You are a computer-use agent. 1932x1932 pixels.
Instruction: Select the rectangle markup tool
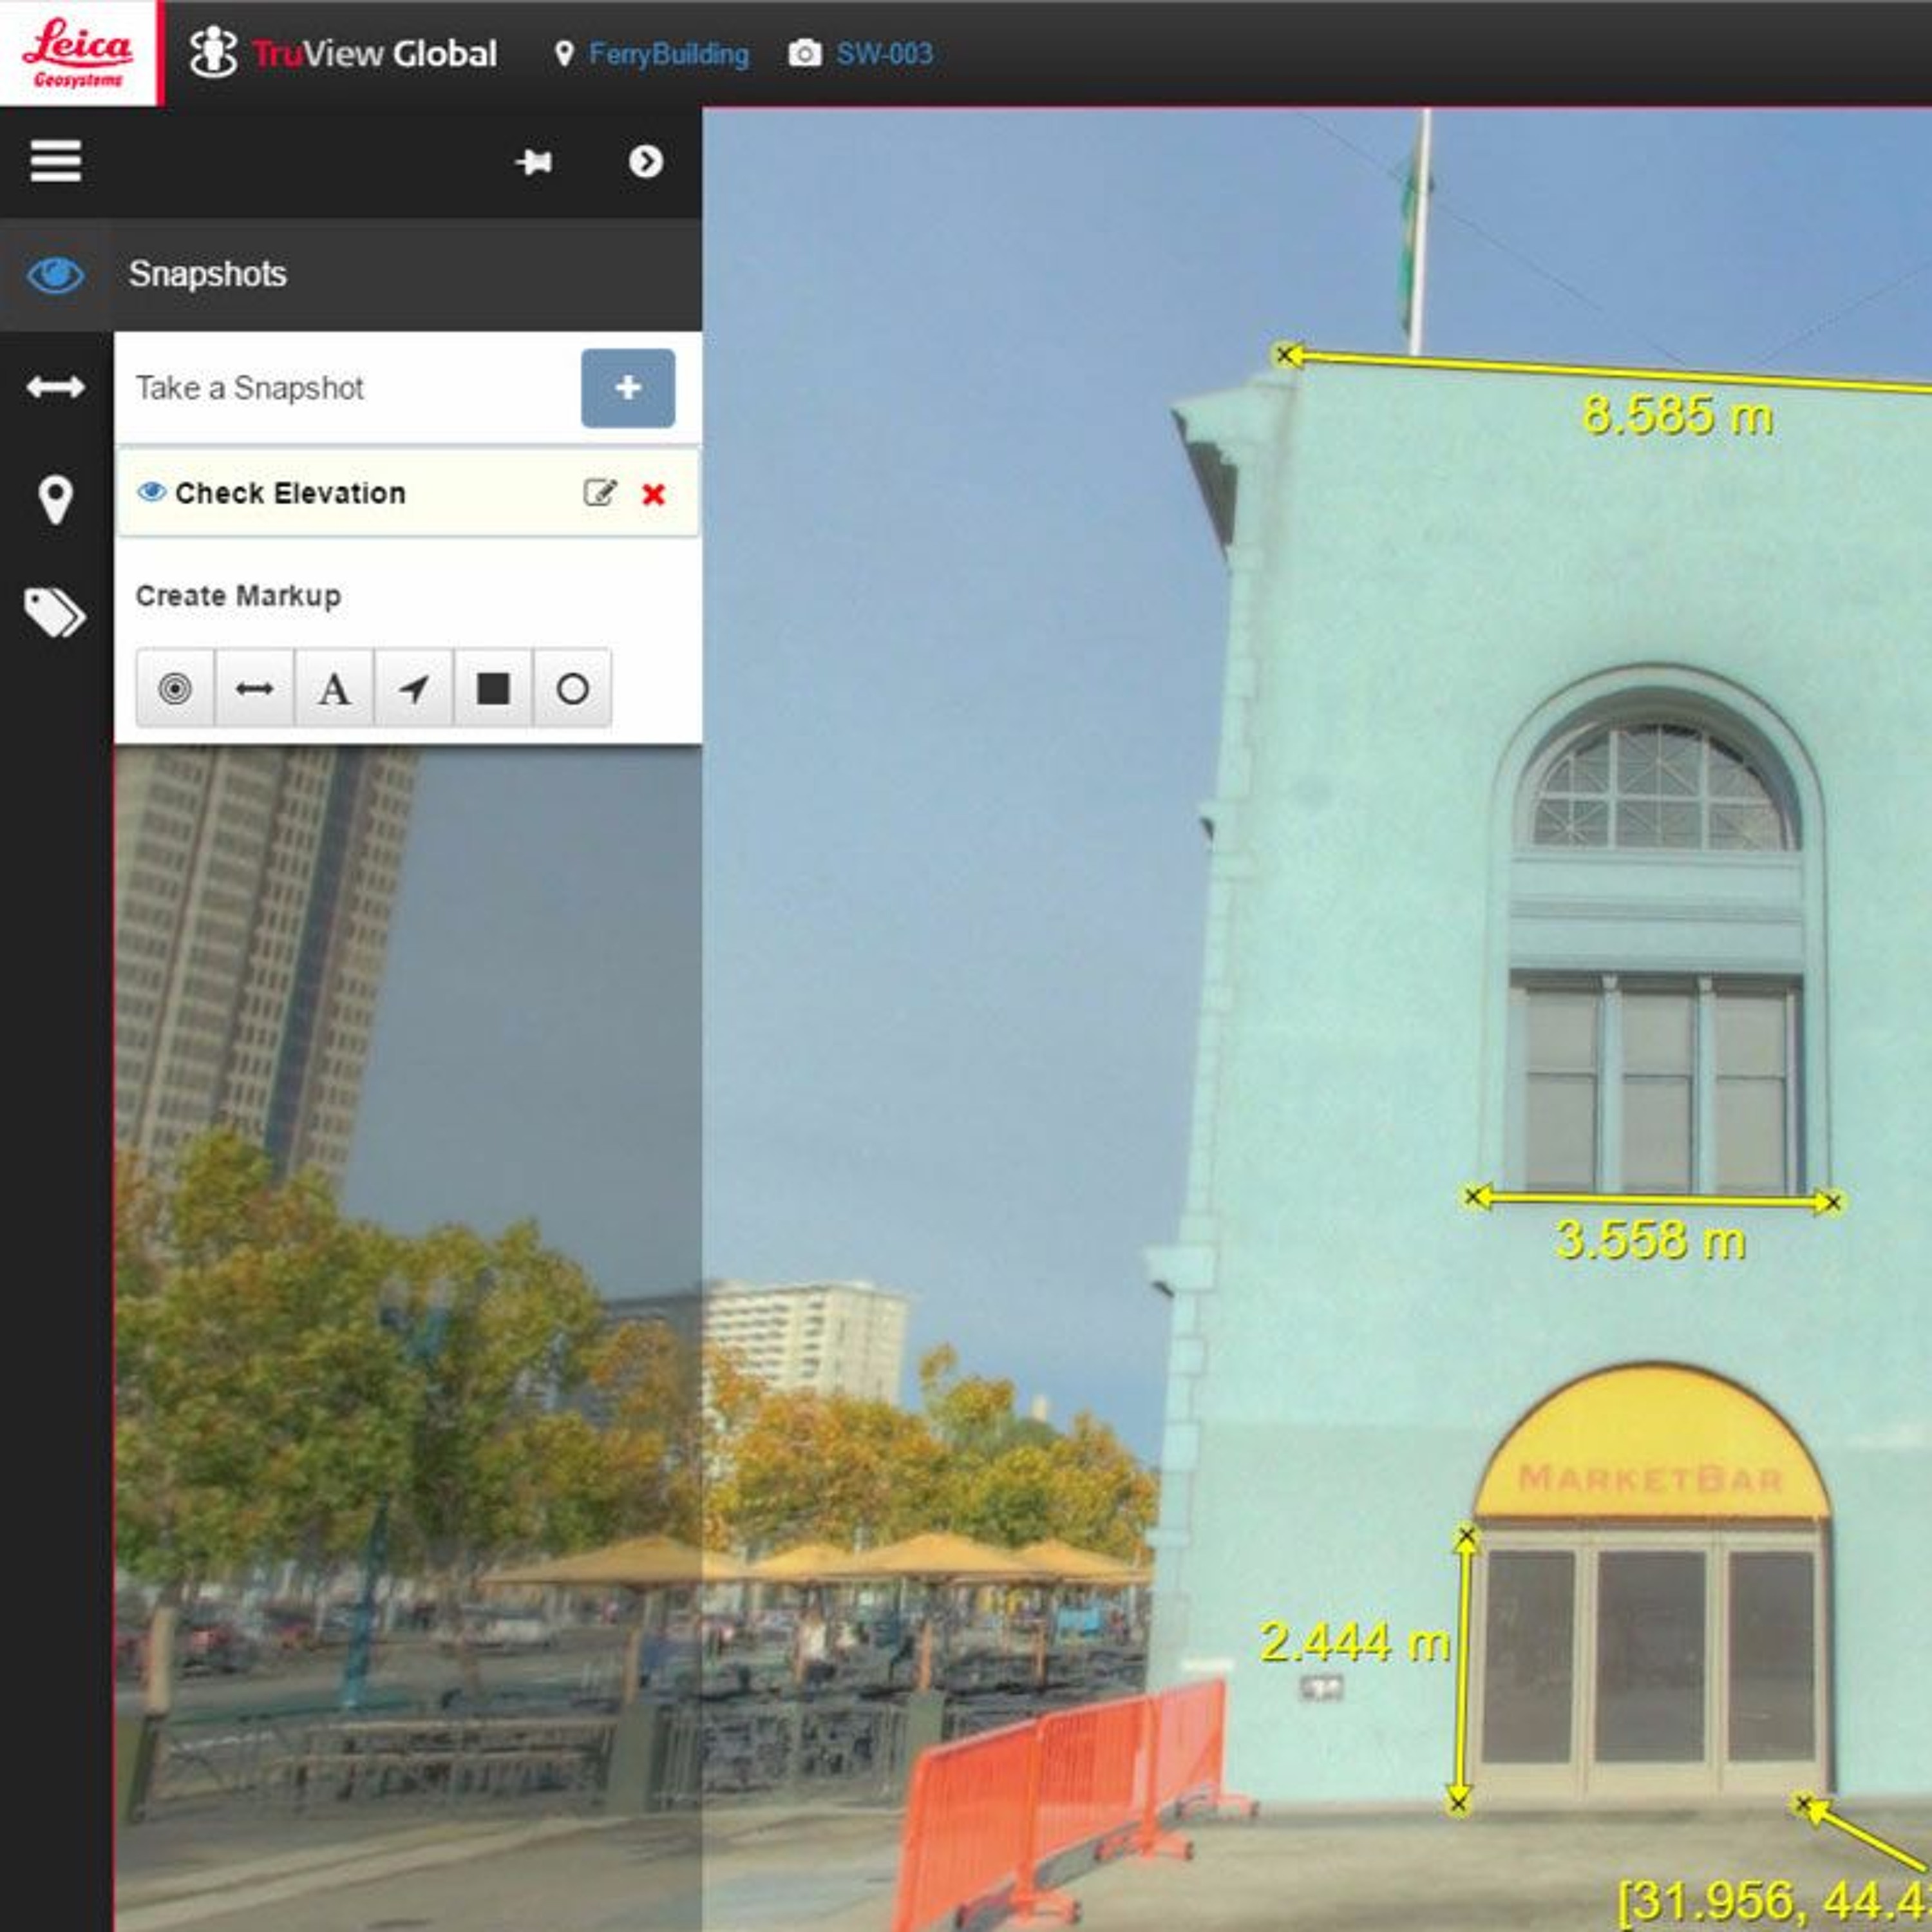[x=493, y=688]
